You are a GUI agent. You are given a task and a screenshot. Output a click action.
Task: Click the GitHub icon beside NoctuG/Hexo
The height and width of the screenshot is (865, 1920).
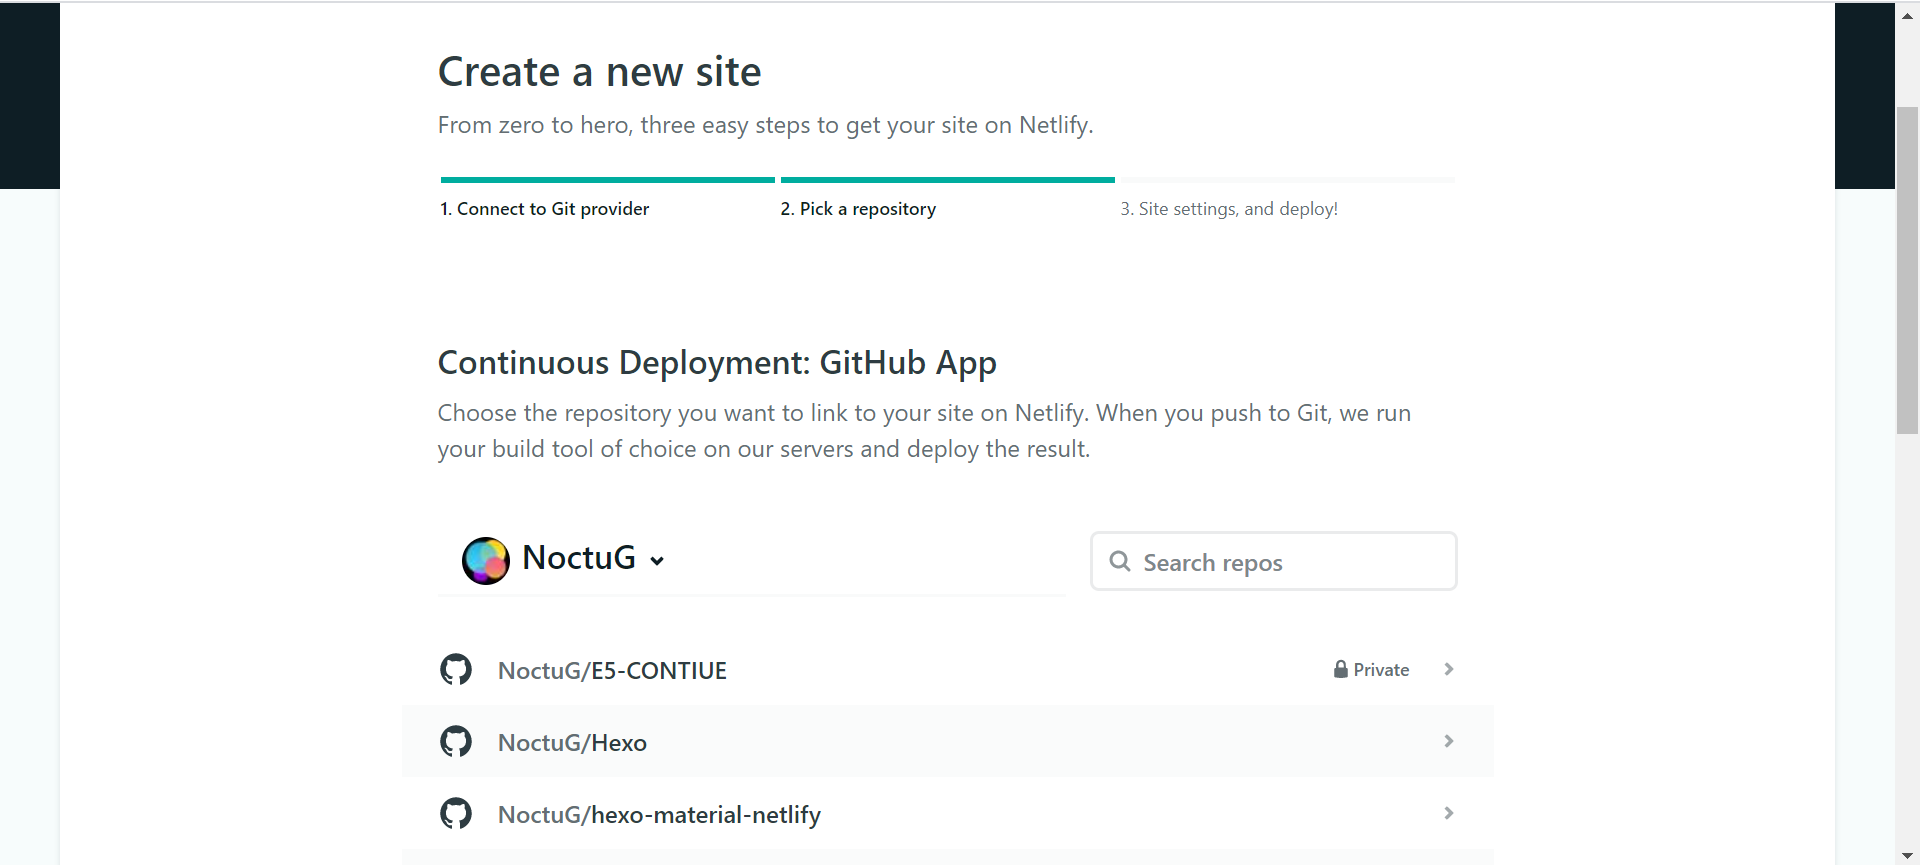pos(456,741)
